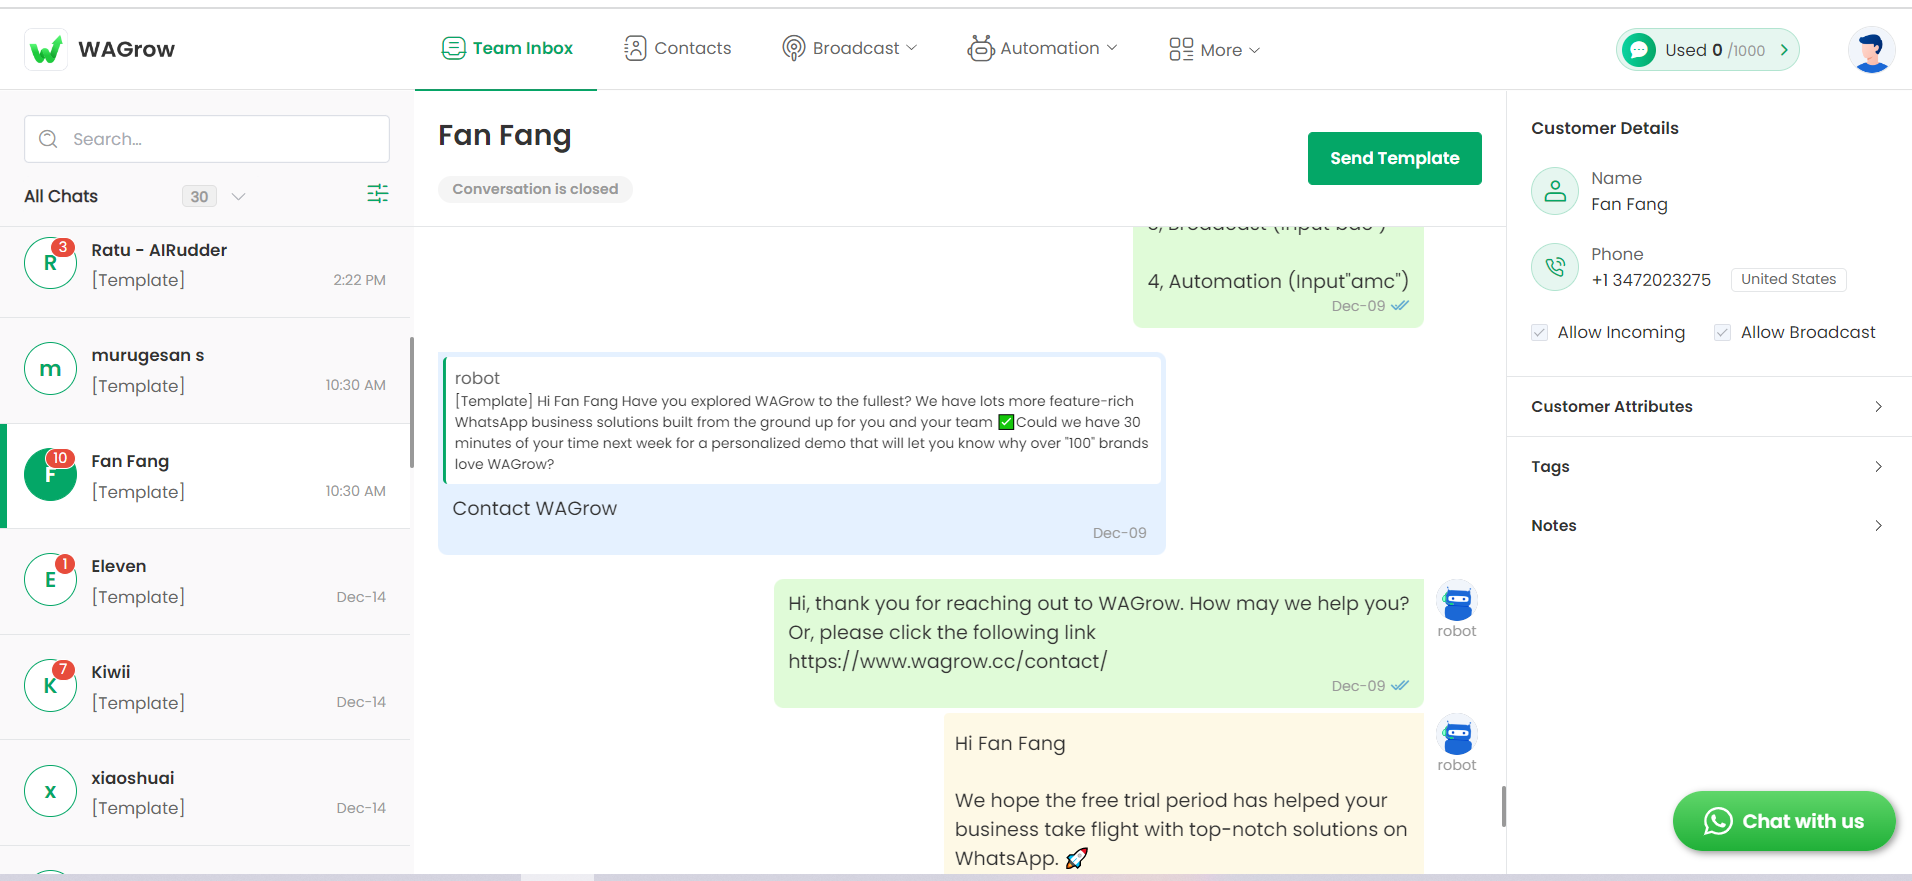This screenshot has height=881, width=1912.
Task: Click the Send Template button
Action: (x=1394, y=158)
